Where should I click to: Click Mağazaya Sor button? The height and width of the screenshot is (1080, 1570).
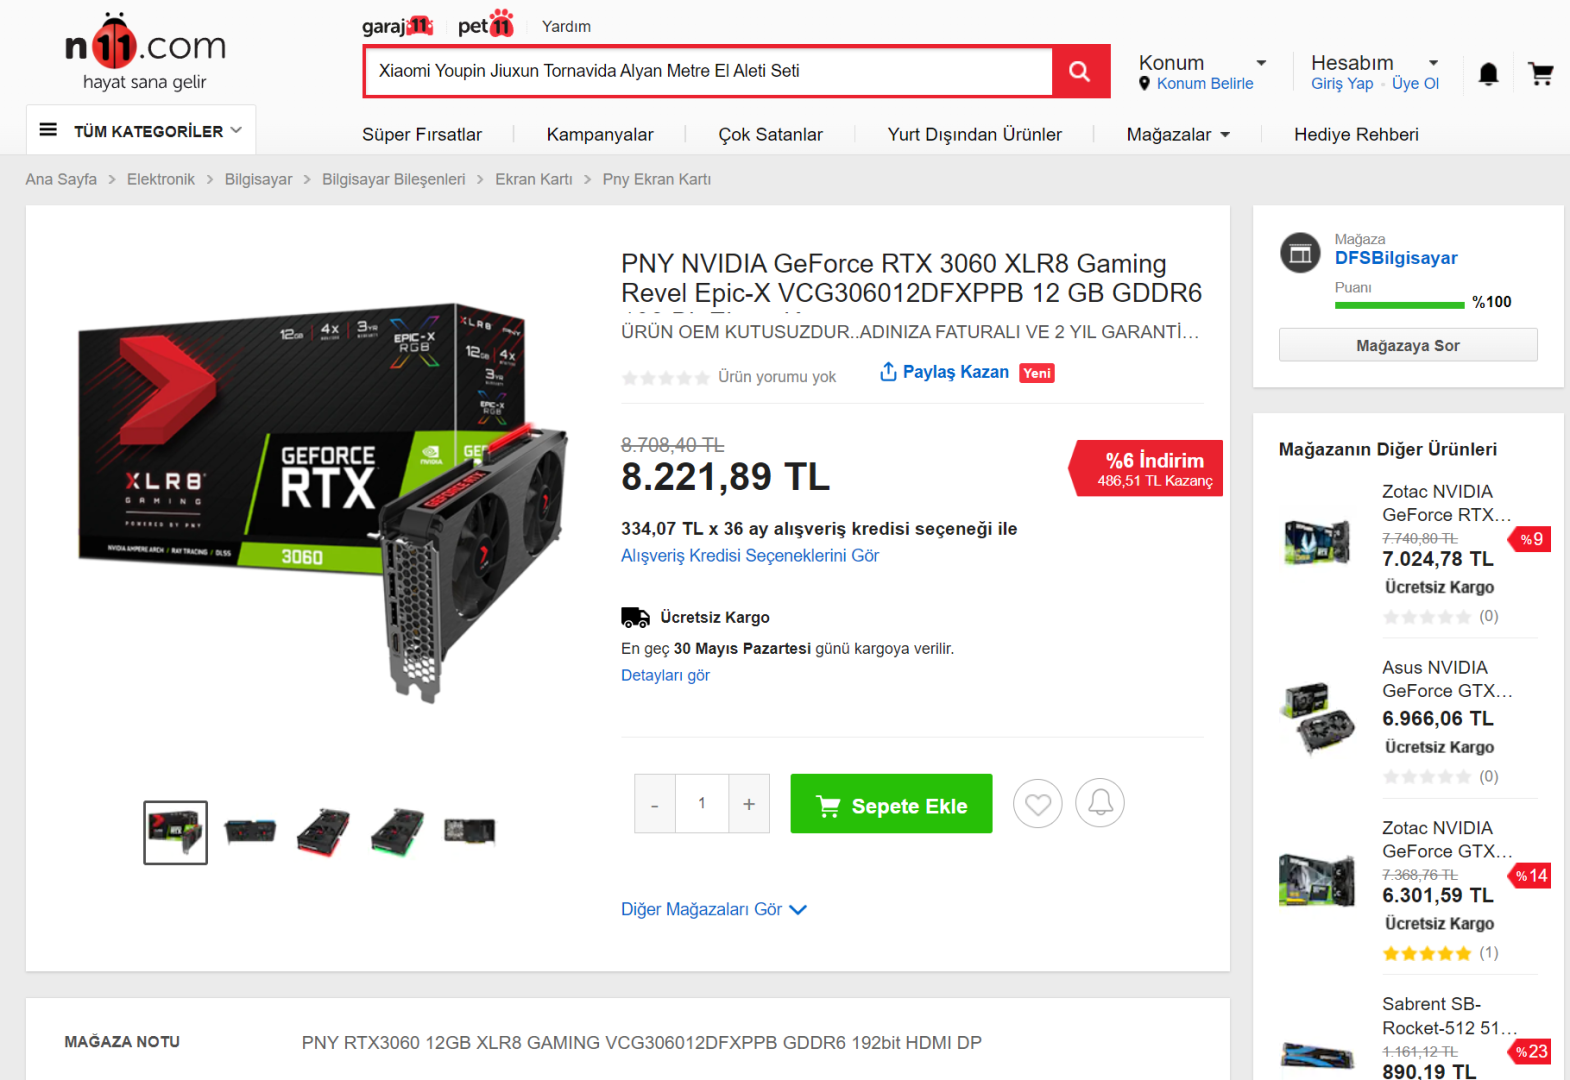[x=1408, y=345]
